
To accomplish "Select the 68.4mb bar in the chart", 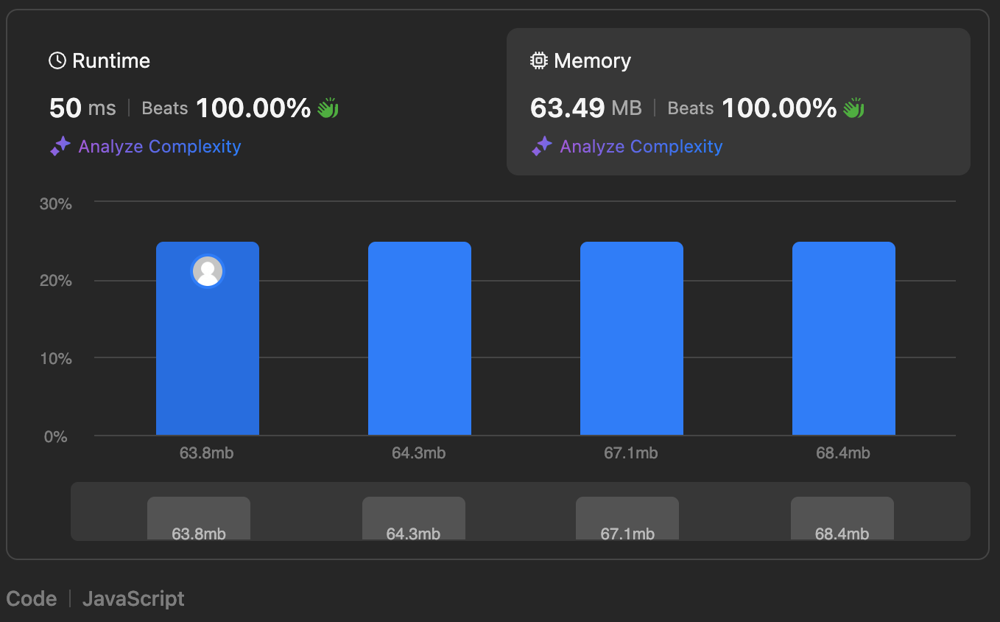I will click(x=843, y=338).
